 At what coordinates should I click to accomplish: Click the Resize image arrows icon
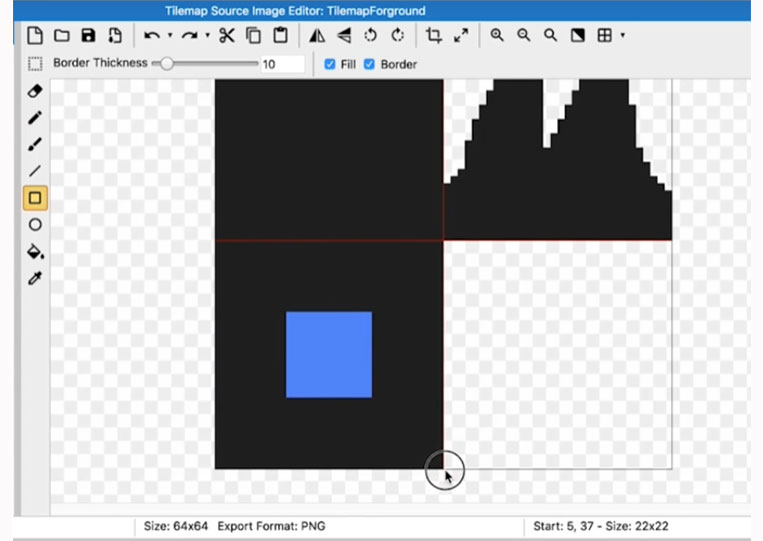[461, 36]
